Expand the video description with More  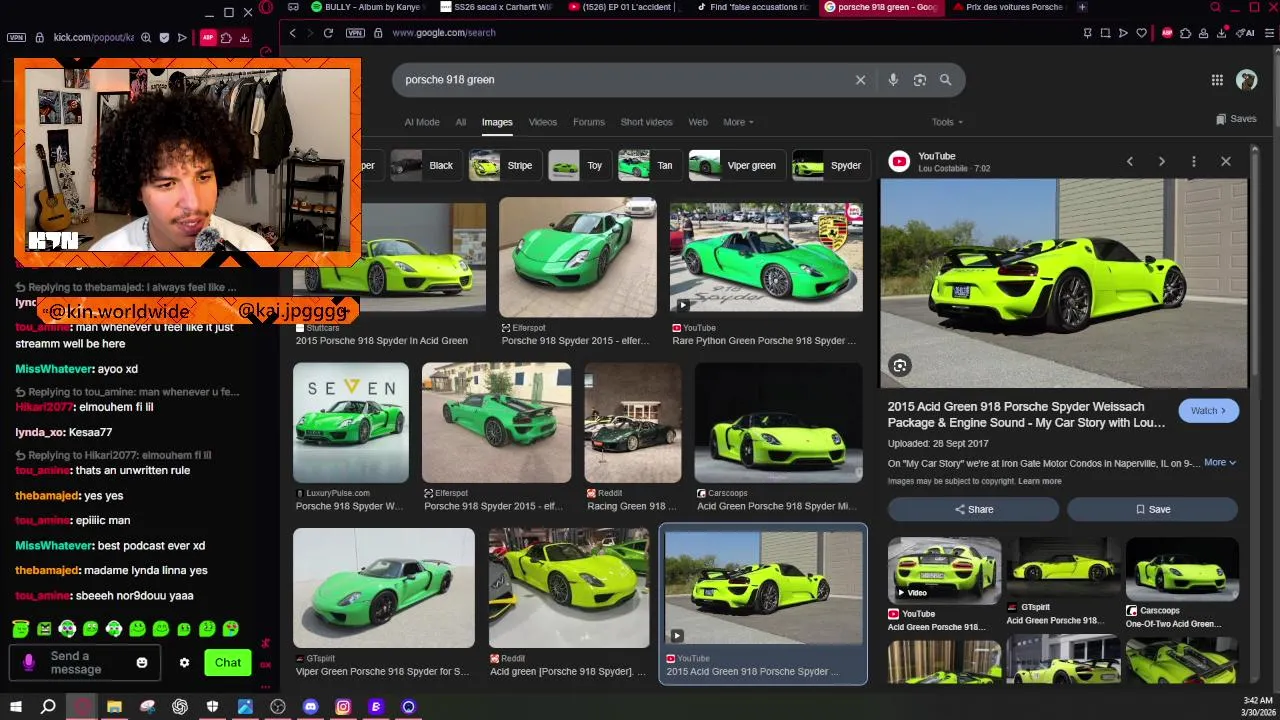point(1220,462)
